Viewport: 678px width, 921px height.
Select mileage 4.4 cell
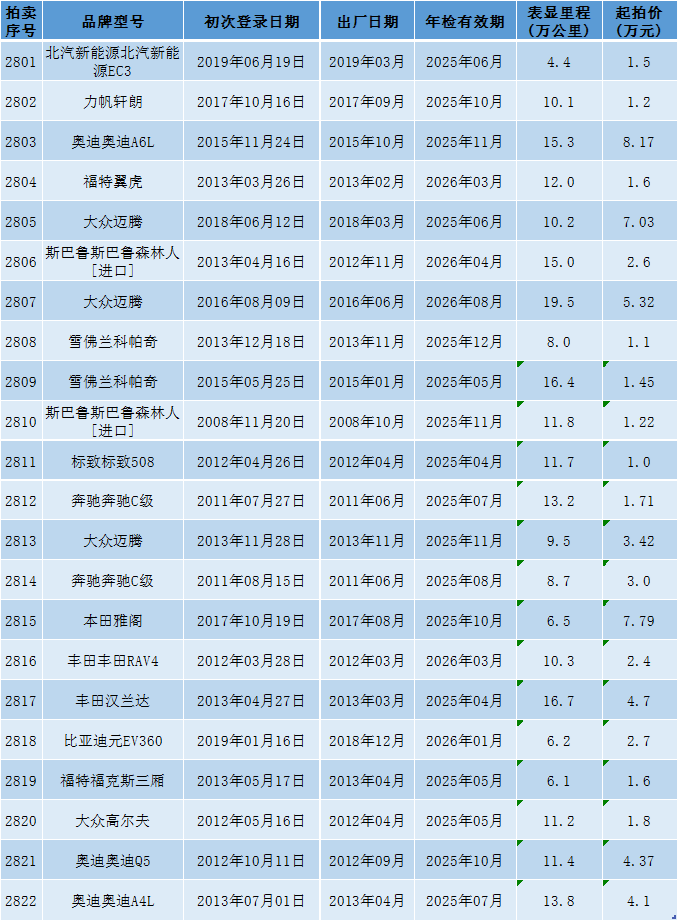tap(559, 62)
